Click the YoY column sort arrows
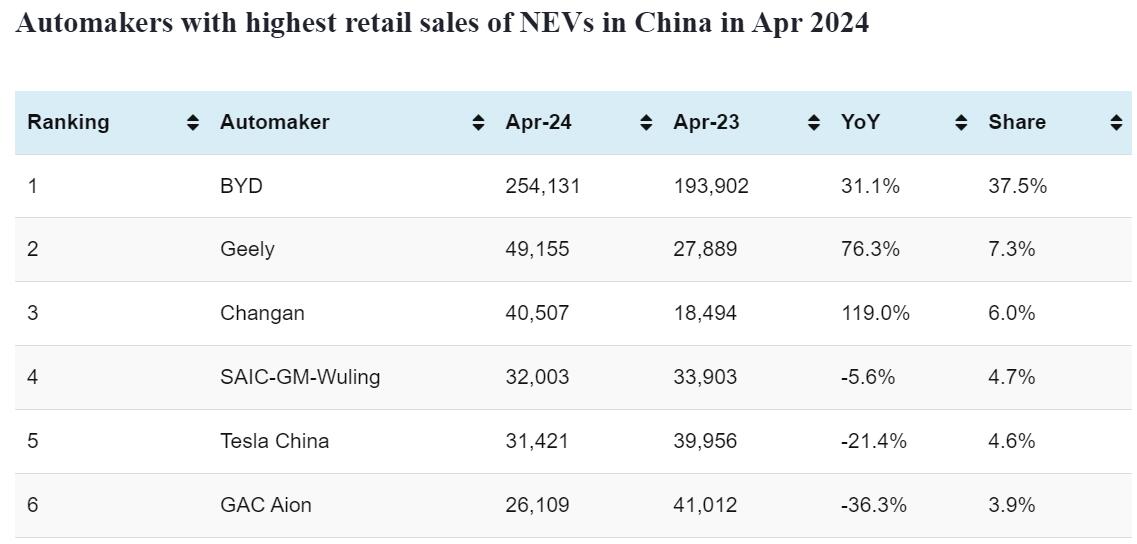 pyautogui.click(x=961, y=123)
